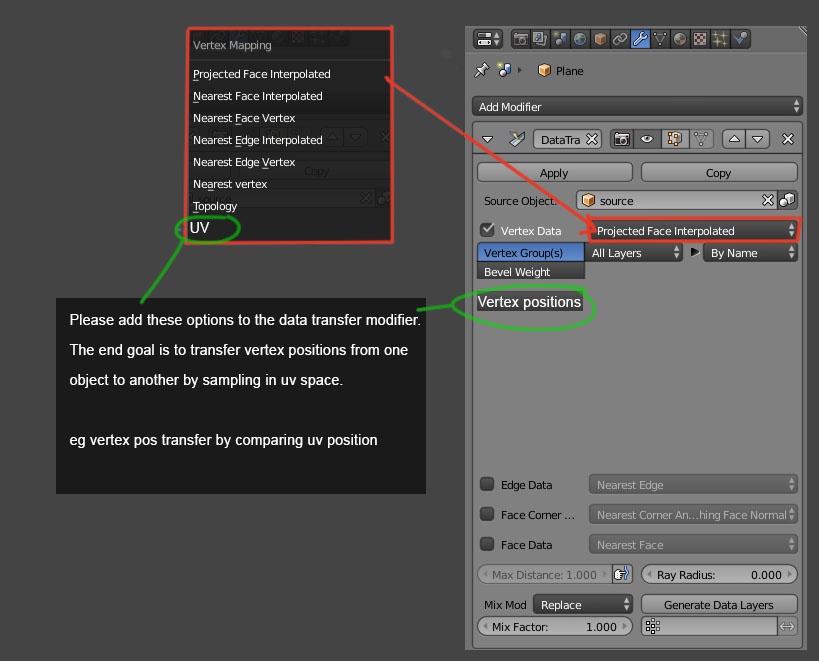This screenshot has width=819, height=661.
Task: Click the pin icon beside Plane breadcrumb
Action: 481,70
